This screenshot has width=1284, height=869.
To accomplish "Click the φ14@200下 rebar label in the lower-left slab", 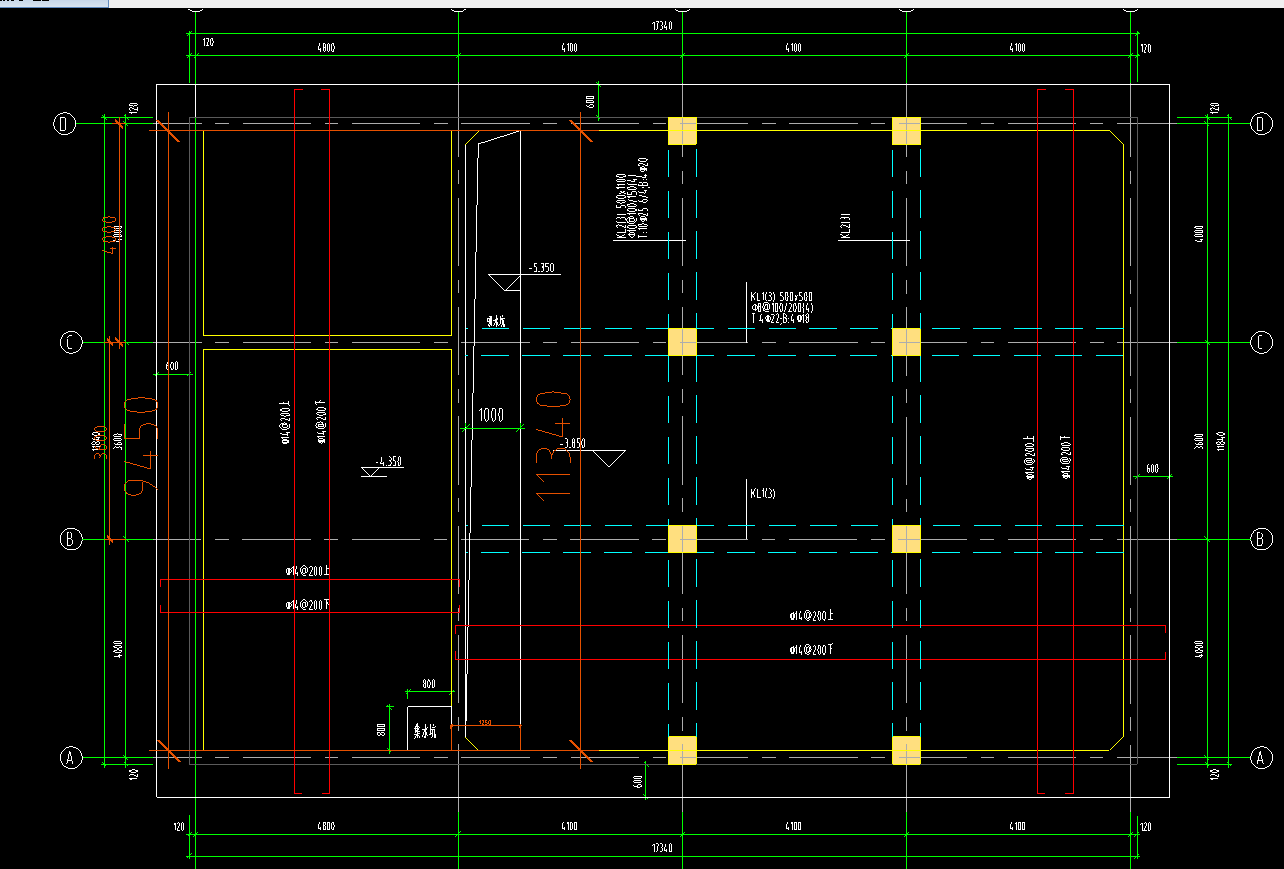I will tap(308, 604).
